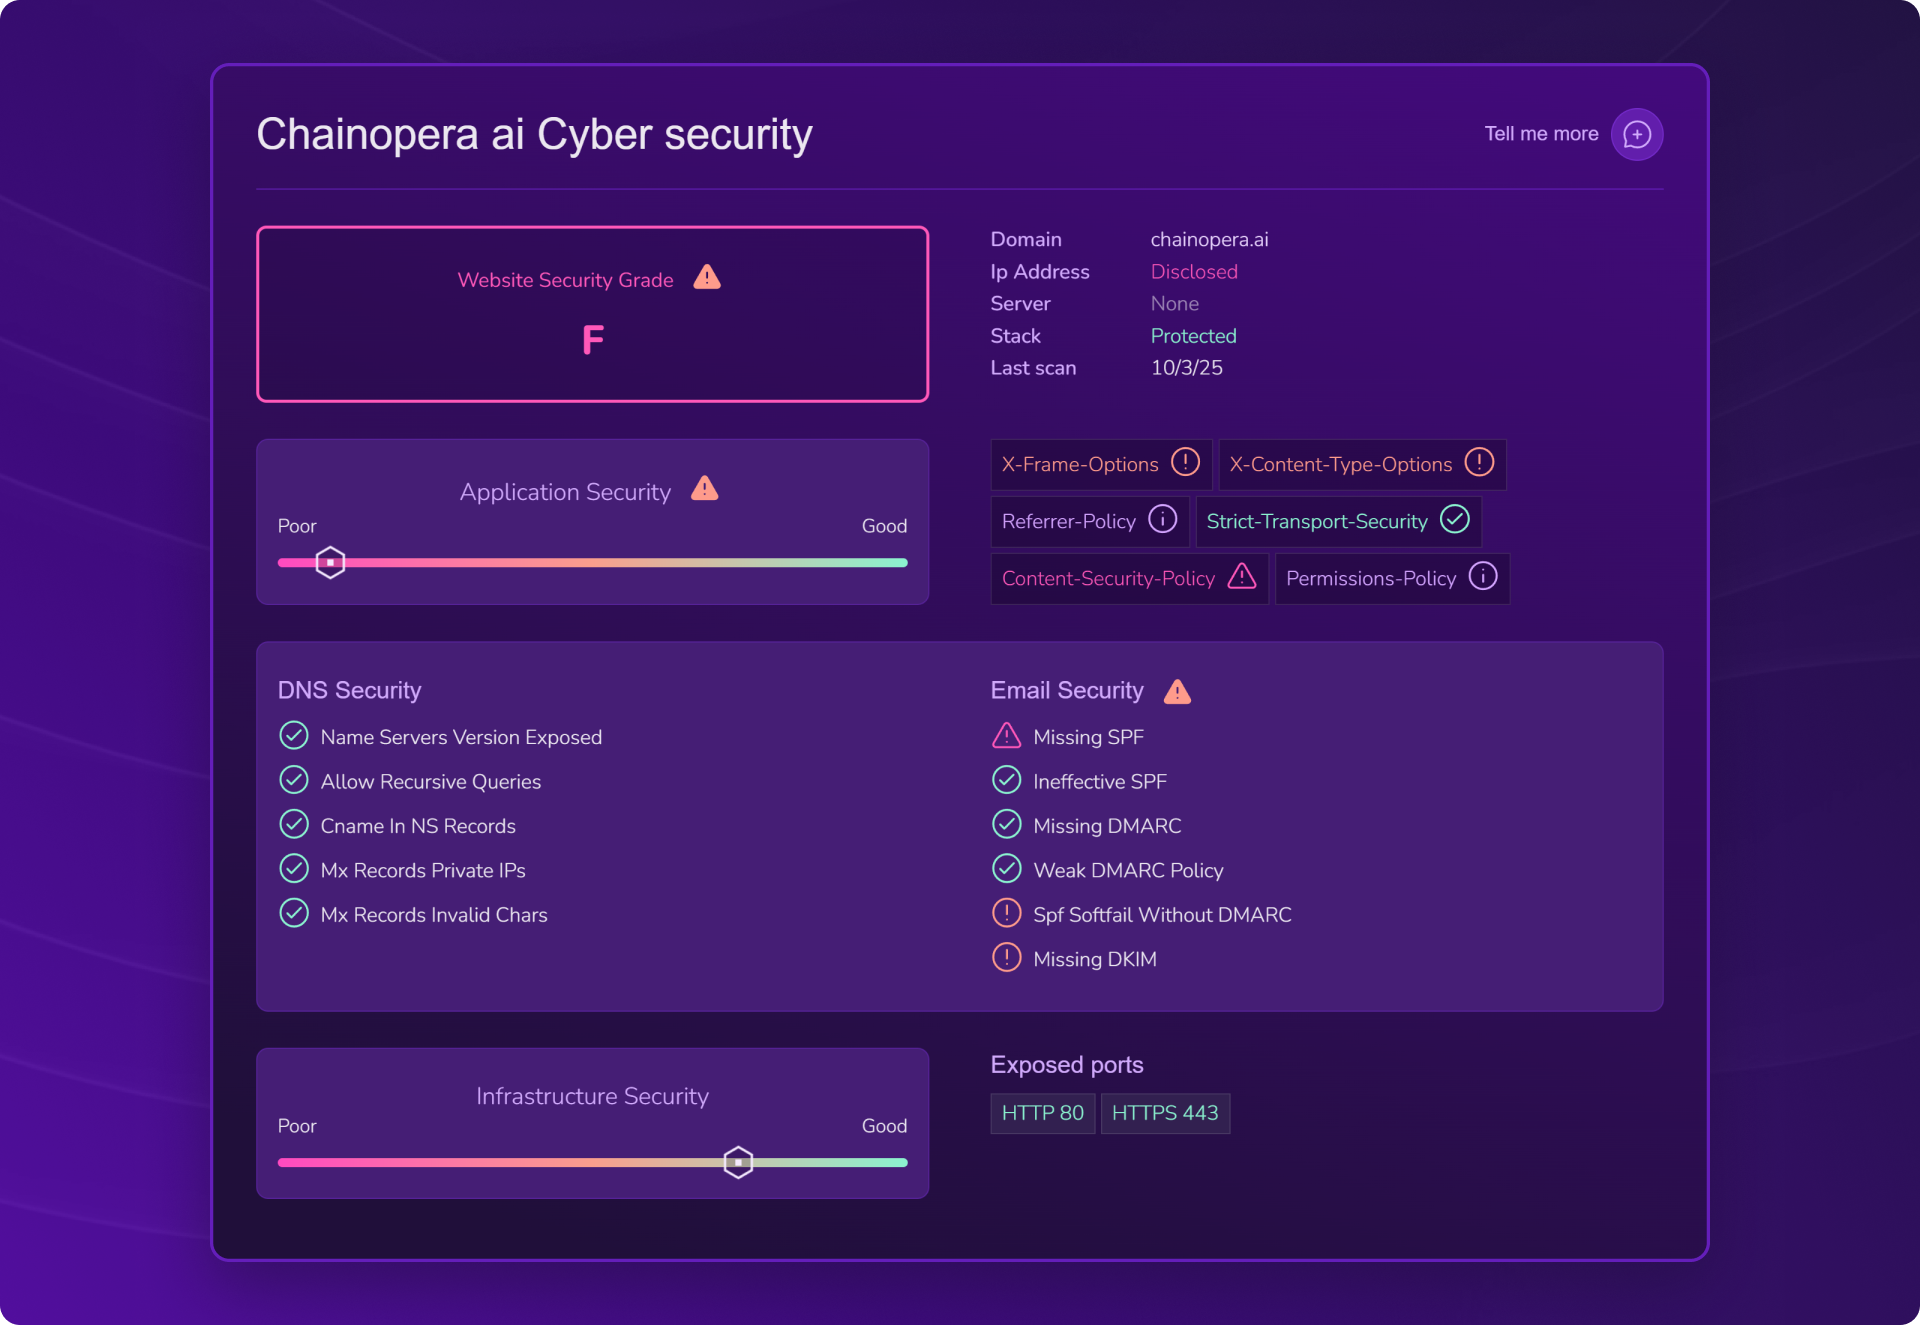Click the Missing DKIM alert circle

tap(1006, 958)
